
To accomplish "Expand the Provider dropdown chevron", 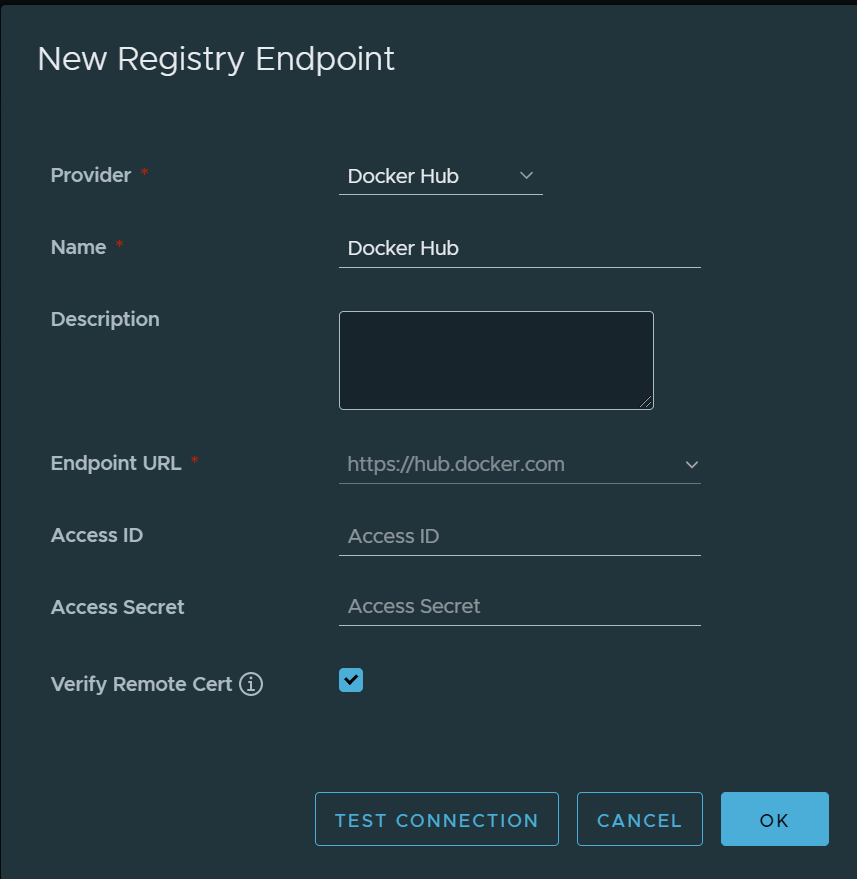I will coord(527,176).
